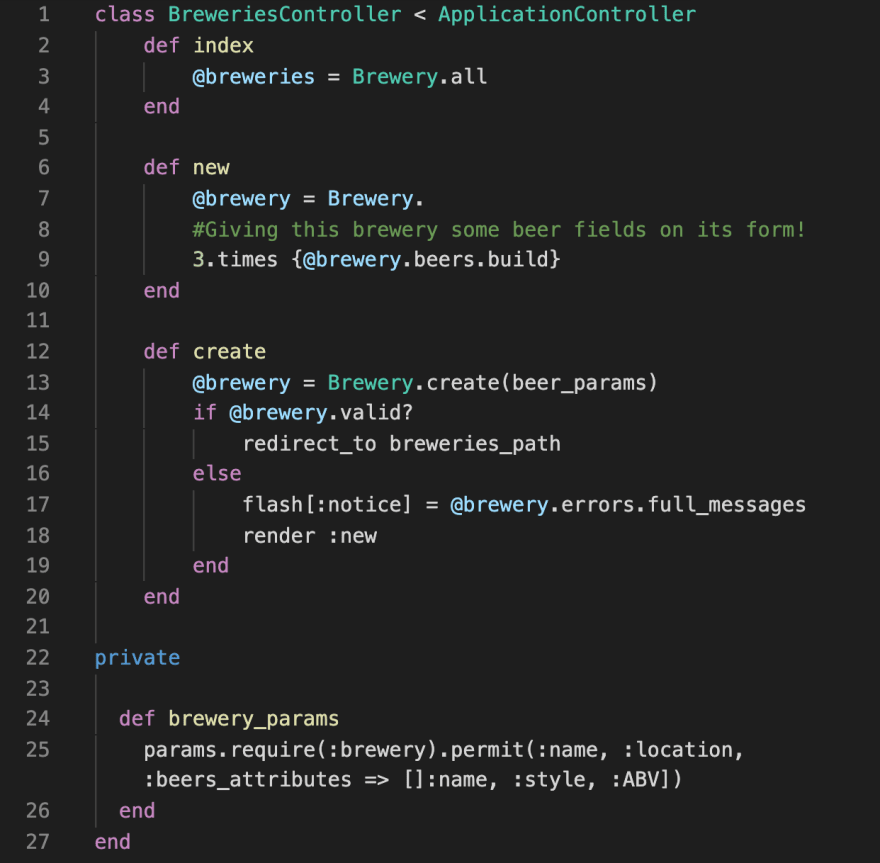Click the end keyword on line 20
Viewport: 880px width, 863px height.
click(162, 596)
